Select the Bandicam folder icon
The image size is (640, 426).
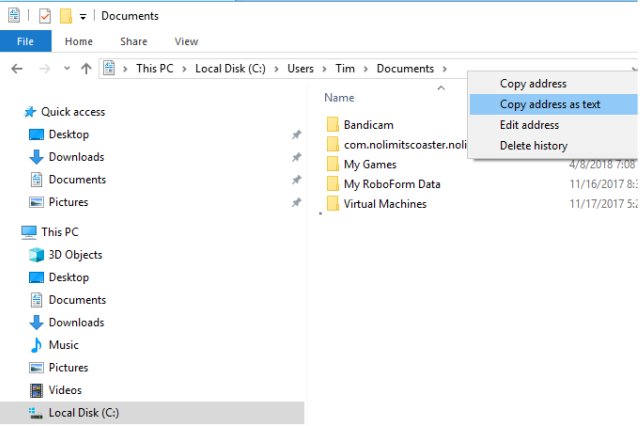point(333,124)
